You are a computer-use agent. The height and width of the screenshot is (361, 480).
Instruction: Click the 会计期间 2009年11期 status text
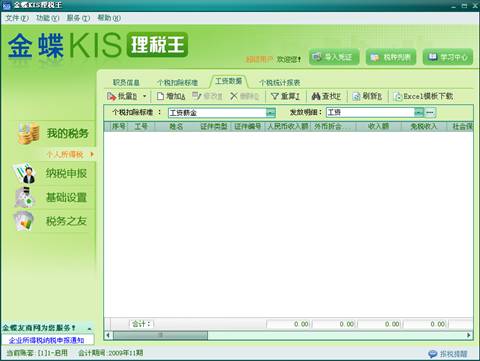pos(110,353)
